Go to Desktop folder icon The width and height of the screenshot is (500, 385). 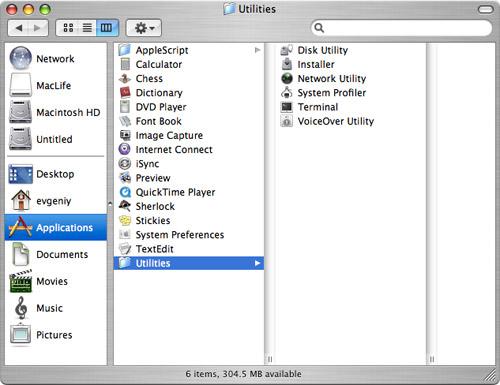pos(21,174)
